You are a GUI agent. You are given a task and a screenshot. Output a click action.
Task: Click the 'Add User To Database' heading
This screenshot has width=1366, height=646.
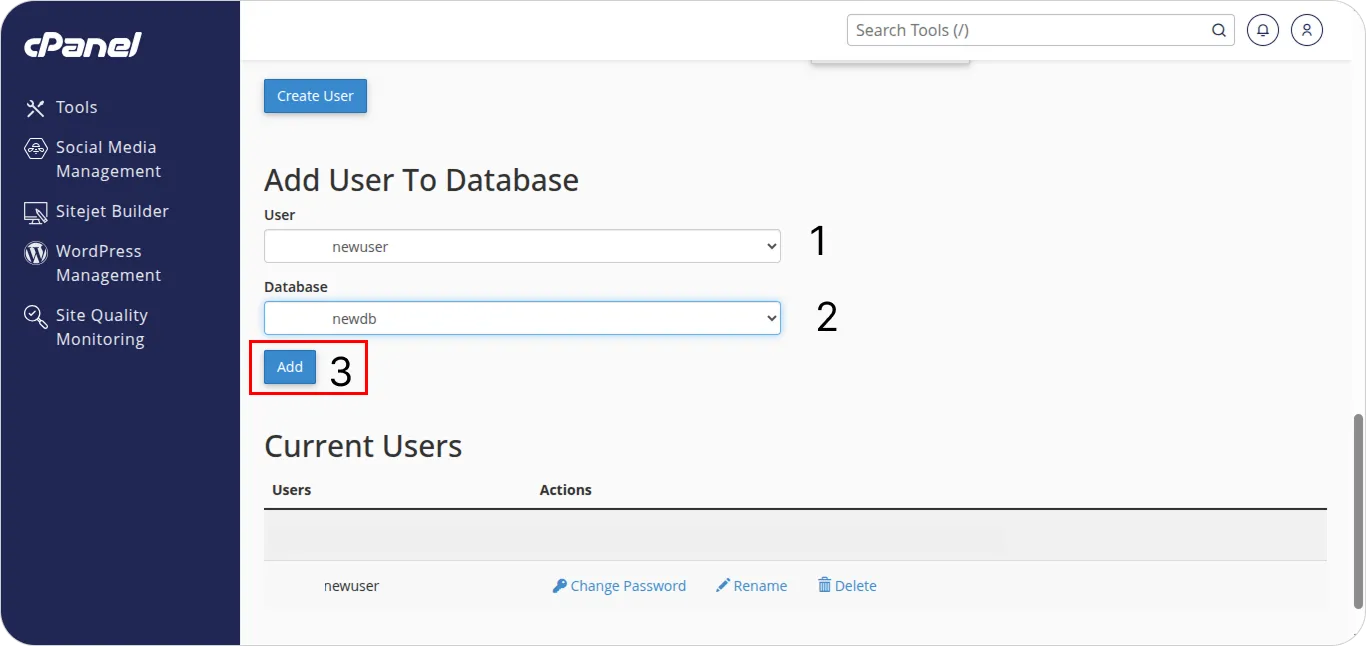click(421, 180)
